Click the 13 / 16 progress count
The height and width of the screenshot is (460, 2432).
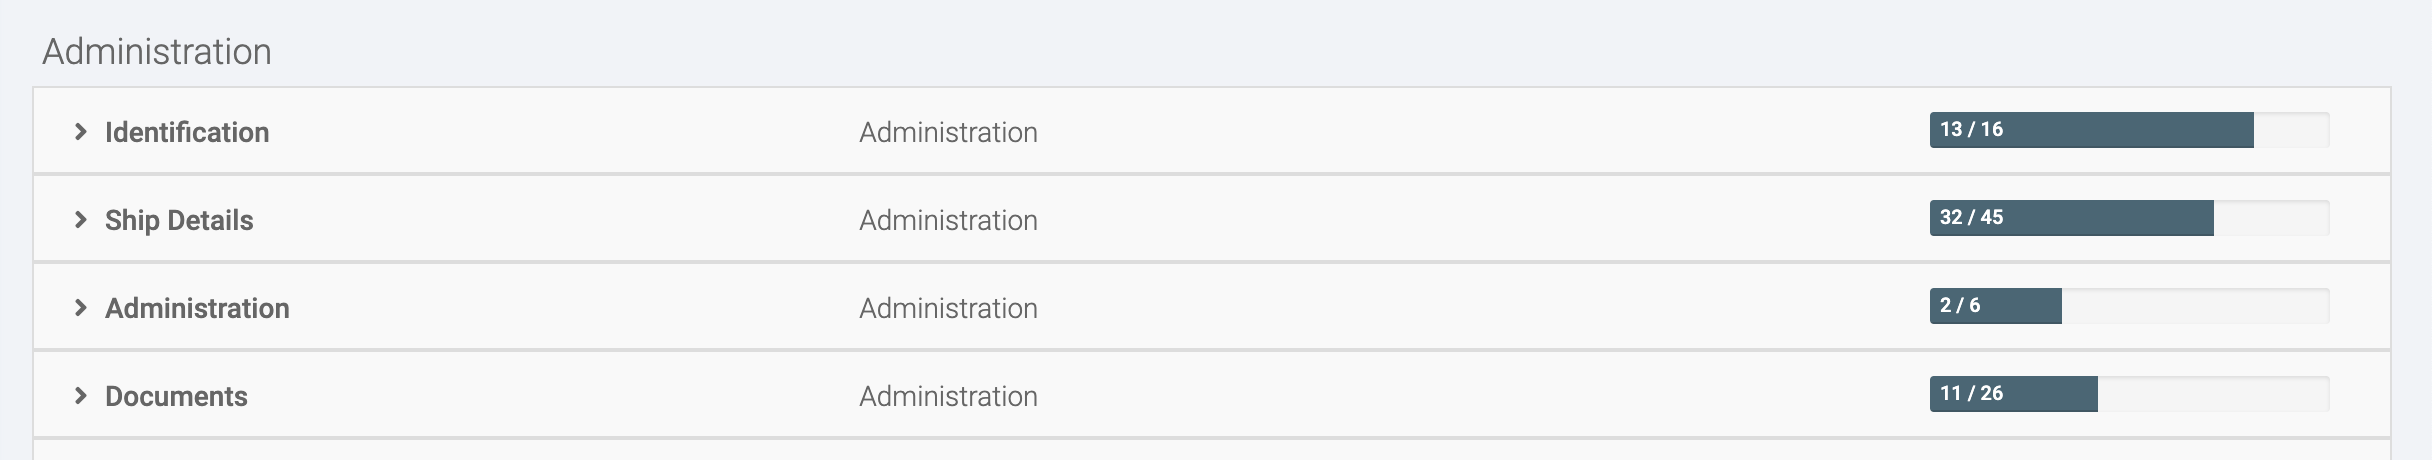pos(1971,130)
